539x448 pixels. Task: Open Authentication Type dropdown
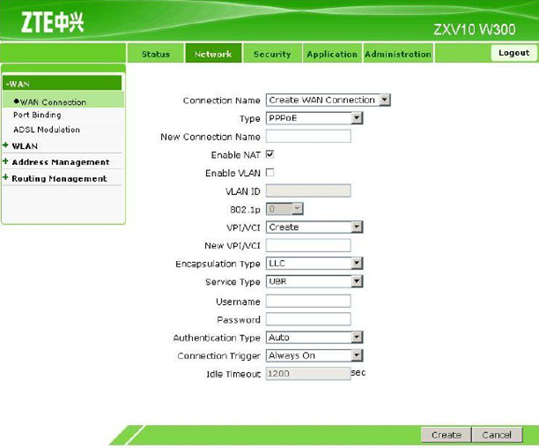coord(314,337)
